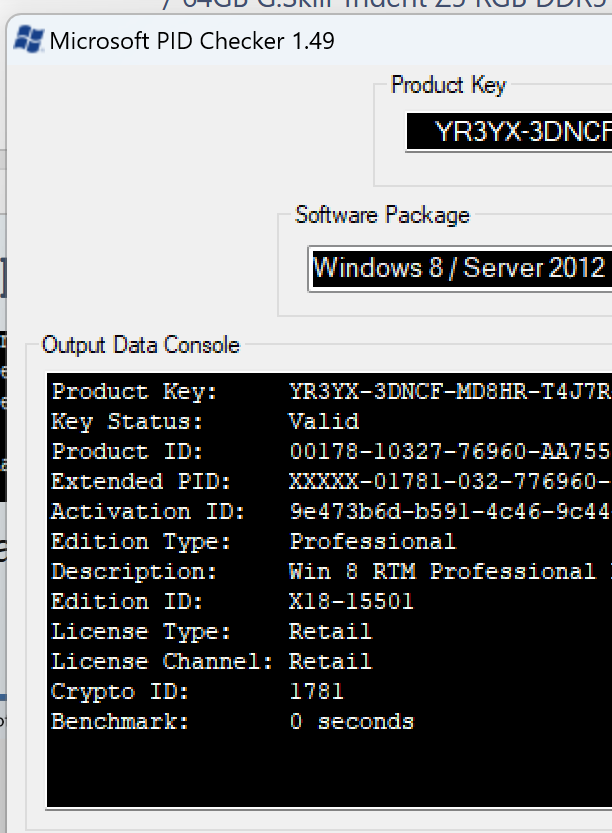Click the Extended PID: console label
Image resolution: width=612 pixels, height=833 pixels.
coord(141,481)
